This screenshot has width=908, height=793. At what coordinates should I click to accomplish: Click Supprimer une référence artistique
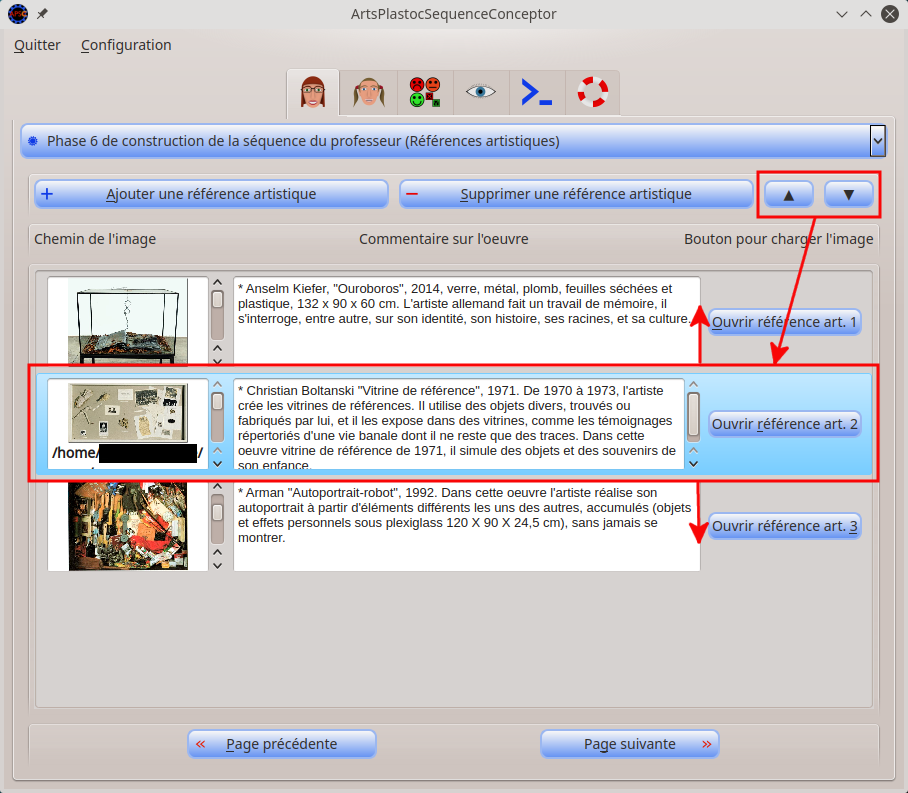pyautogui.click(x=576, y=194)
